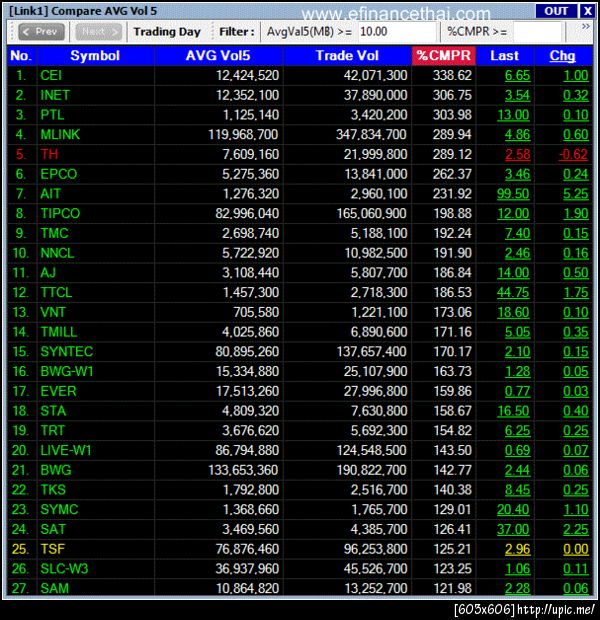The image size is (600, 620).
Task: Sort by the Symbol column header
Action: [95, 56]
